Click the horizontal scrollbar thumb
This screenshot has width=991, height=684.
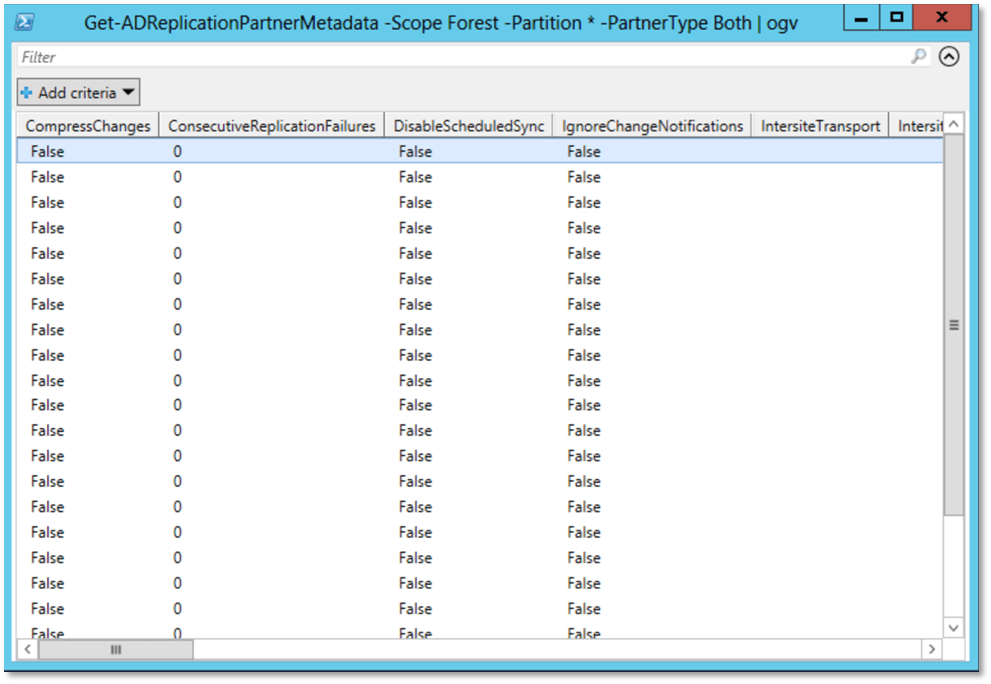tap(115, 650)
